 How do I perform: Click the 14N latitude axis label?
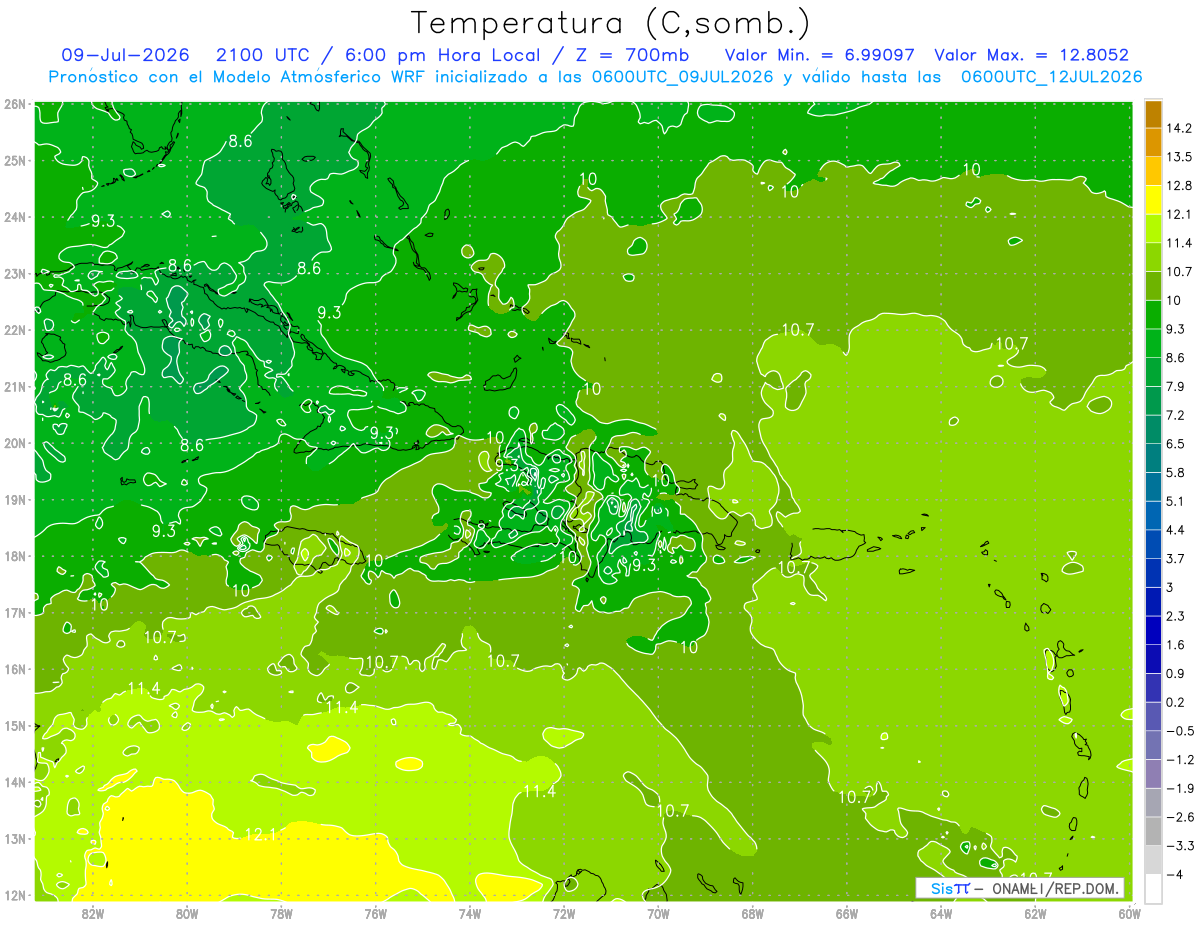[14, 782]
